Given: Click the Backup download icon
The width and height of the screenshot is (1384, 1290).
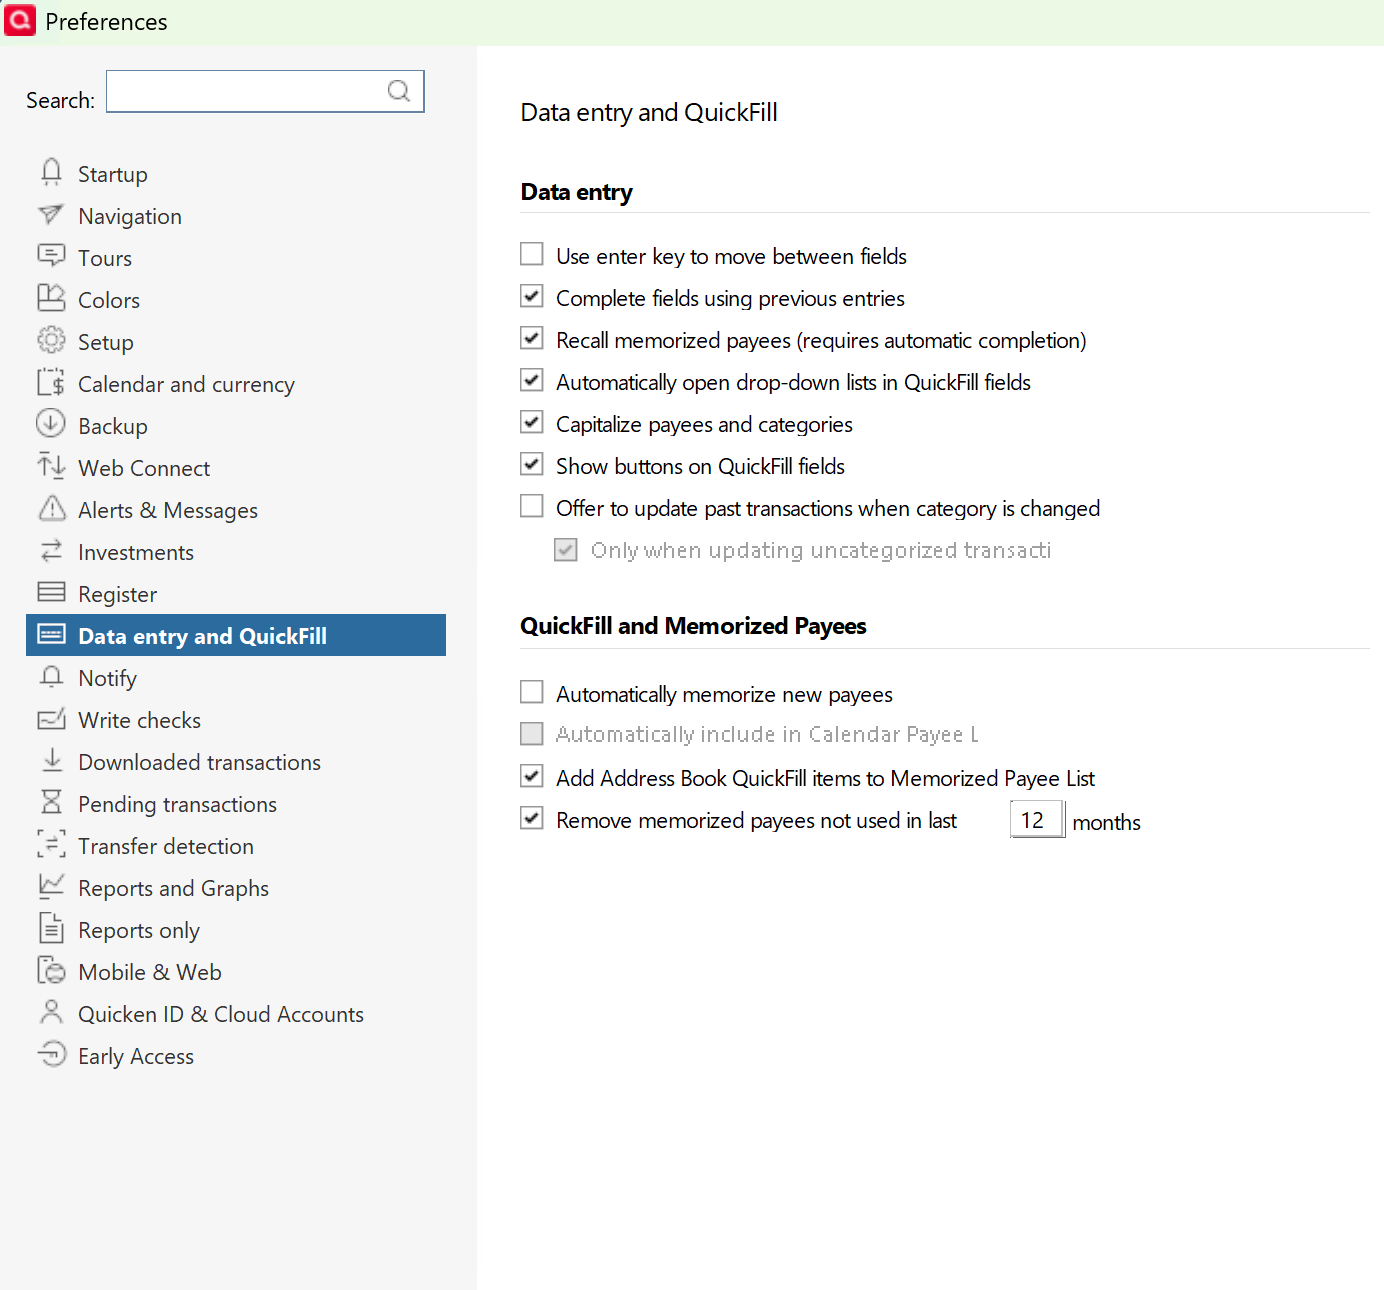Looking at the screenshot, I should (x=51, y=425).
